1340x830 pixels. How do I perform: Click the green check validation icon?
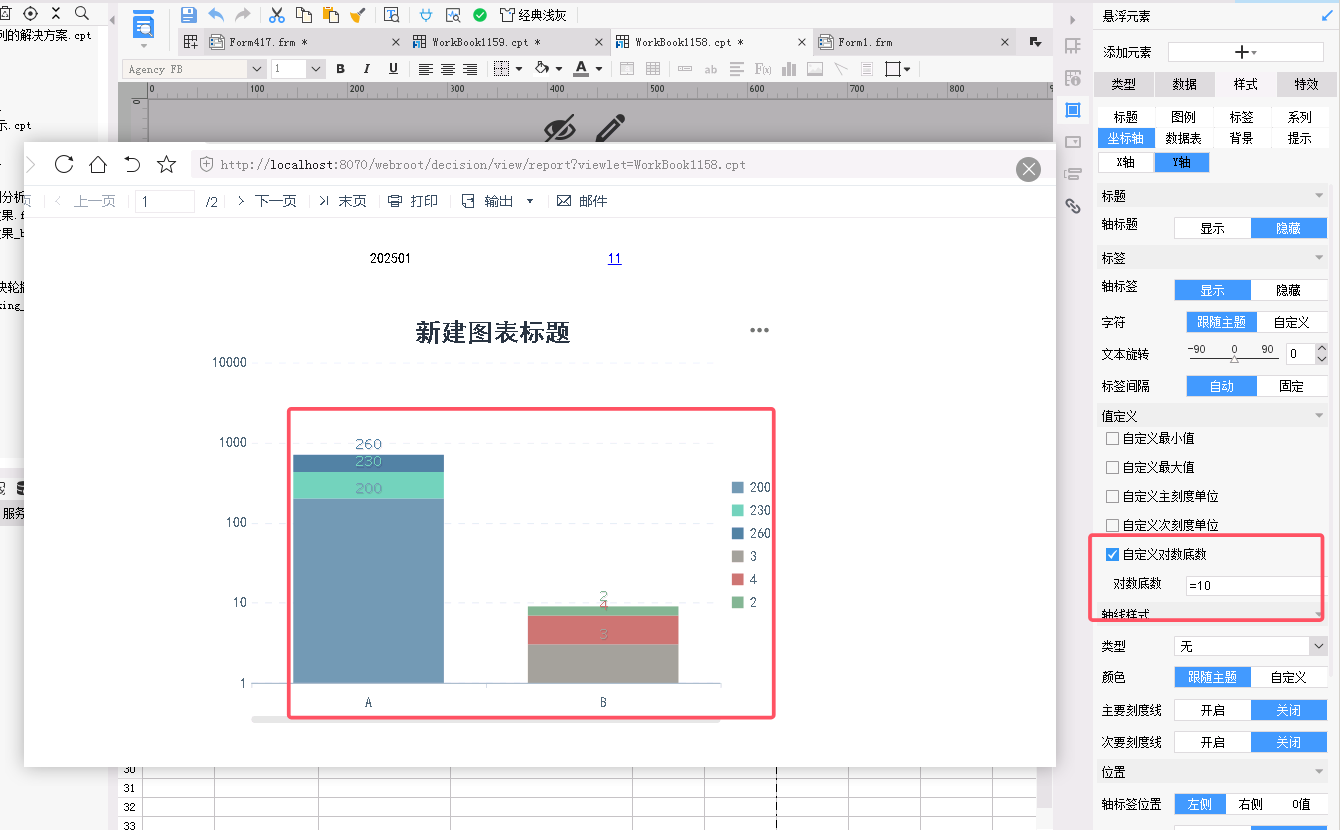coord(480,15)
